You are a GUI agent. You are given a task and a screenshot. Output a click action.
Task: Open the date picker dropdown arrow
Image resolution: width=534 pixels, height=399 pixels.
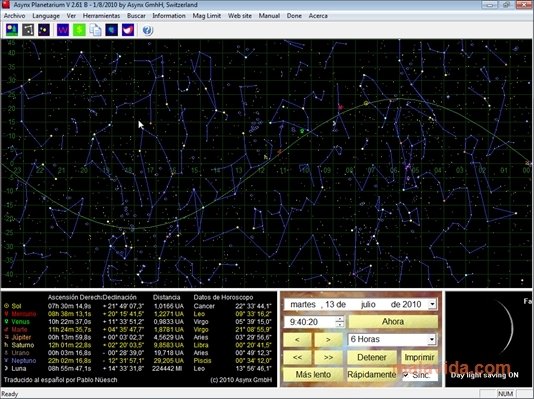[x=433, y=304]
